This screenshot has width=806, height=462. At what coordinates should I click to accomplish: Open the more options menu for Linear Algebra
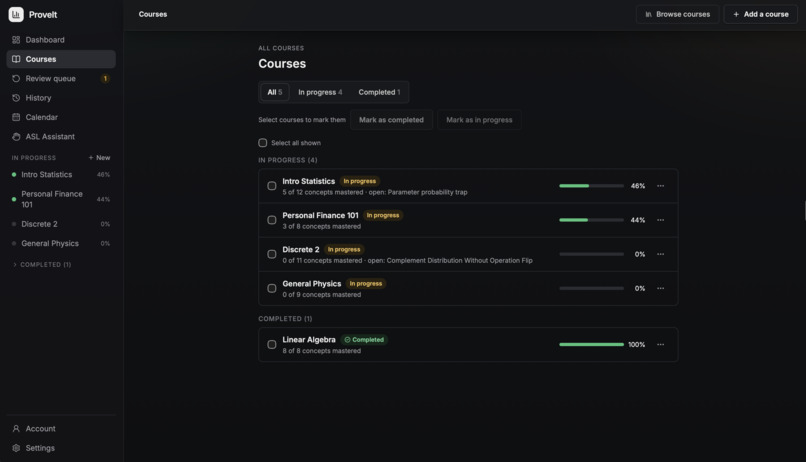661,345
